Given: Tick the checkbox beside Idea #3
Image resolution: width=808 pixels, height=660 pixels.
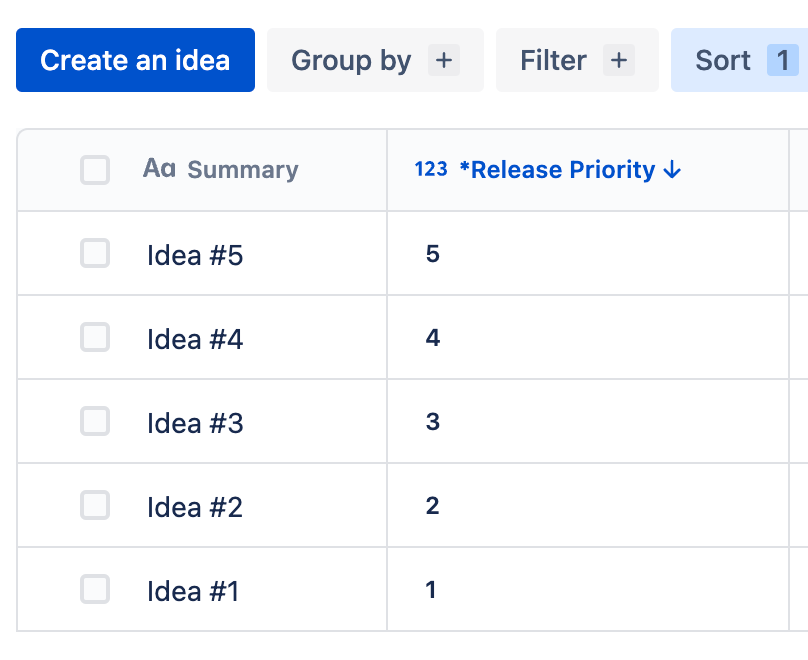Looking at the screenshot, I should 95,422.
